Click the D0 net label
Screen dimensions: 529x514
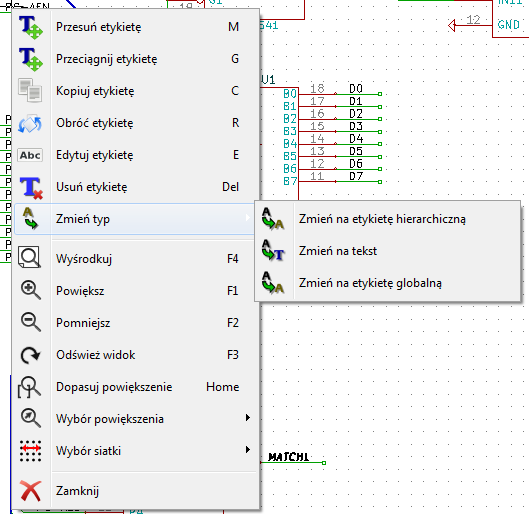click(x=356, y=89)
